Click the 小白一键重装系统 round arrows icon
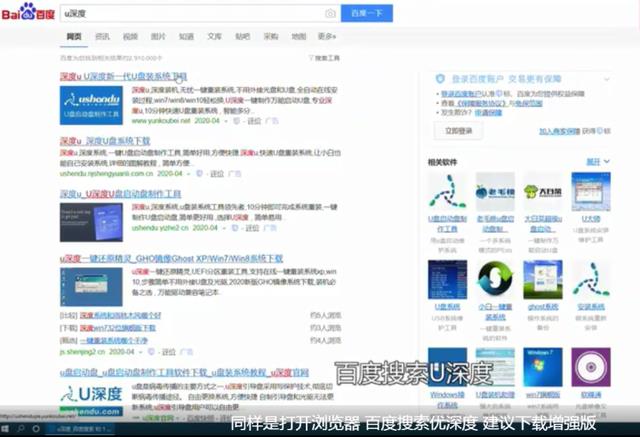Screen dimensions: 640x437 tap(495, 280)
